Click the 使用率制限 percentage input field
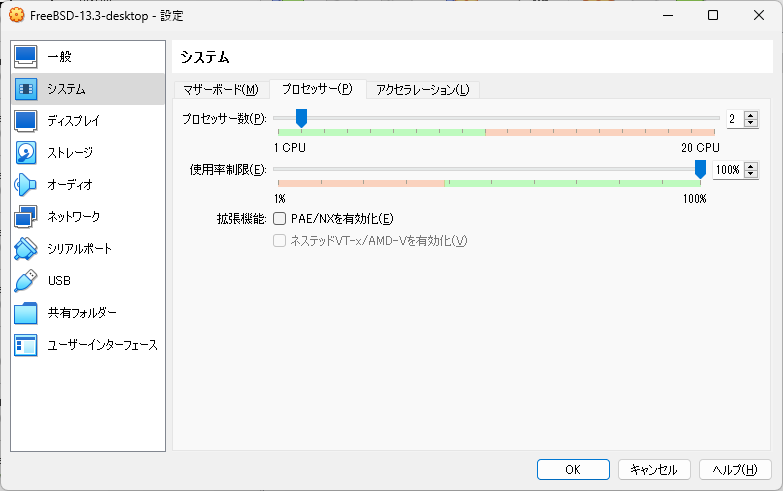The height and width of the screenshot is (491, 783). 727,170
